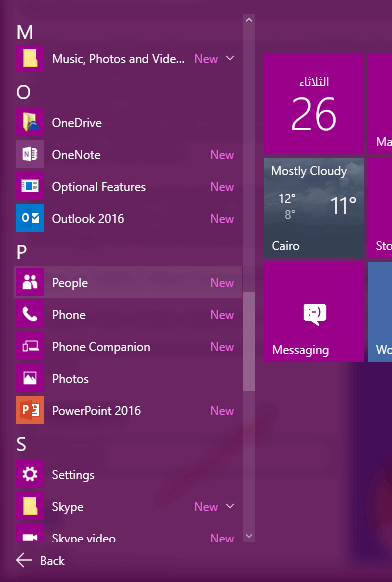This screenshot has width=392, height=582.
Task: Open the Outlook 2016 icon
Action: point(30,218)
